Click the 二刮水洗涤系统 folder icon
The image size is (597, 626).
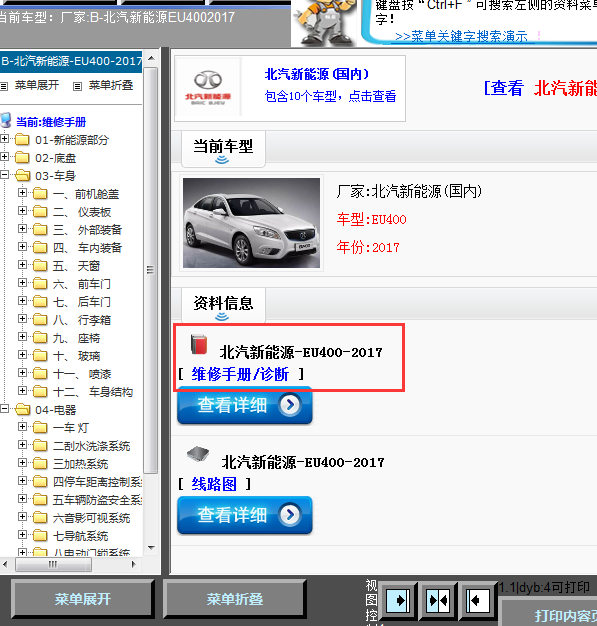(40, 446)
